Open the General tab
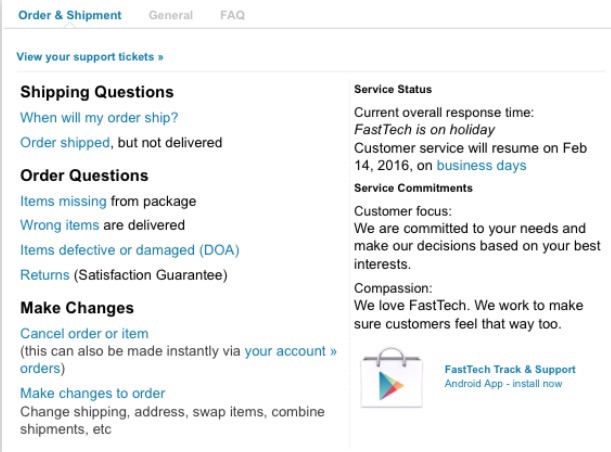The height and width of the screenshot is (452, 611). (x=171, y=15)
